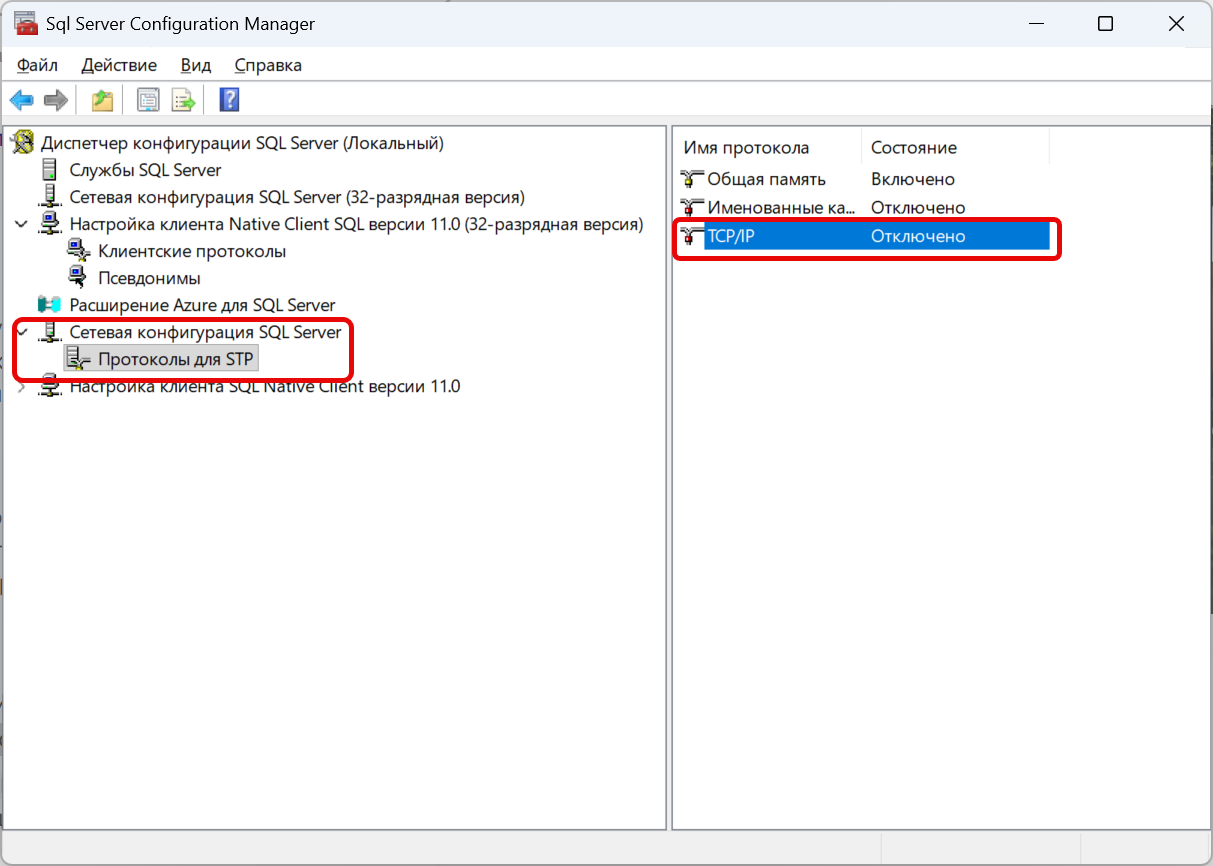The image size is (1213, 866).
Task: Select the Сетевая конфигурация SQL Server label without 32-разрядная версия
Action: 205,332
